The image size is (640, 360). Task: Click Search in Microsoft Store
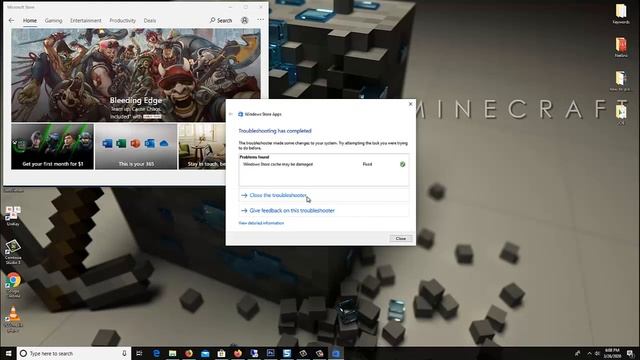221,20
